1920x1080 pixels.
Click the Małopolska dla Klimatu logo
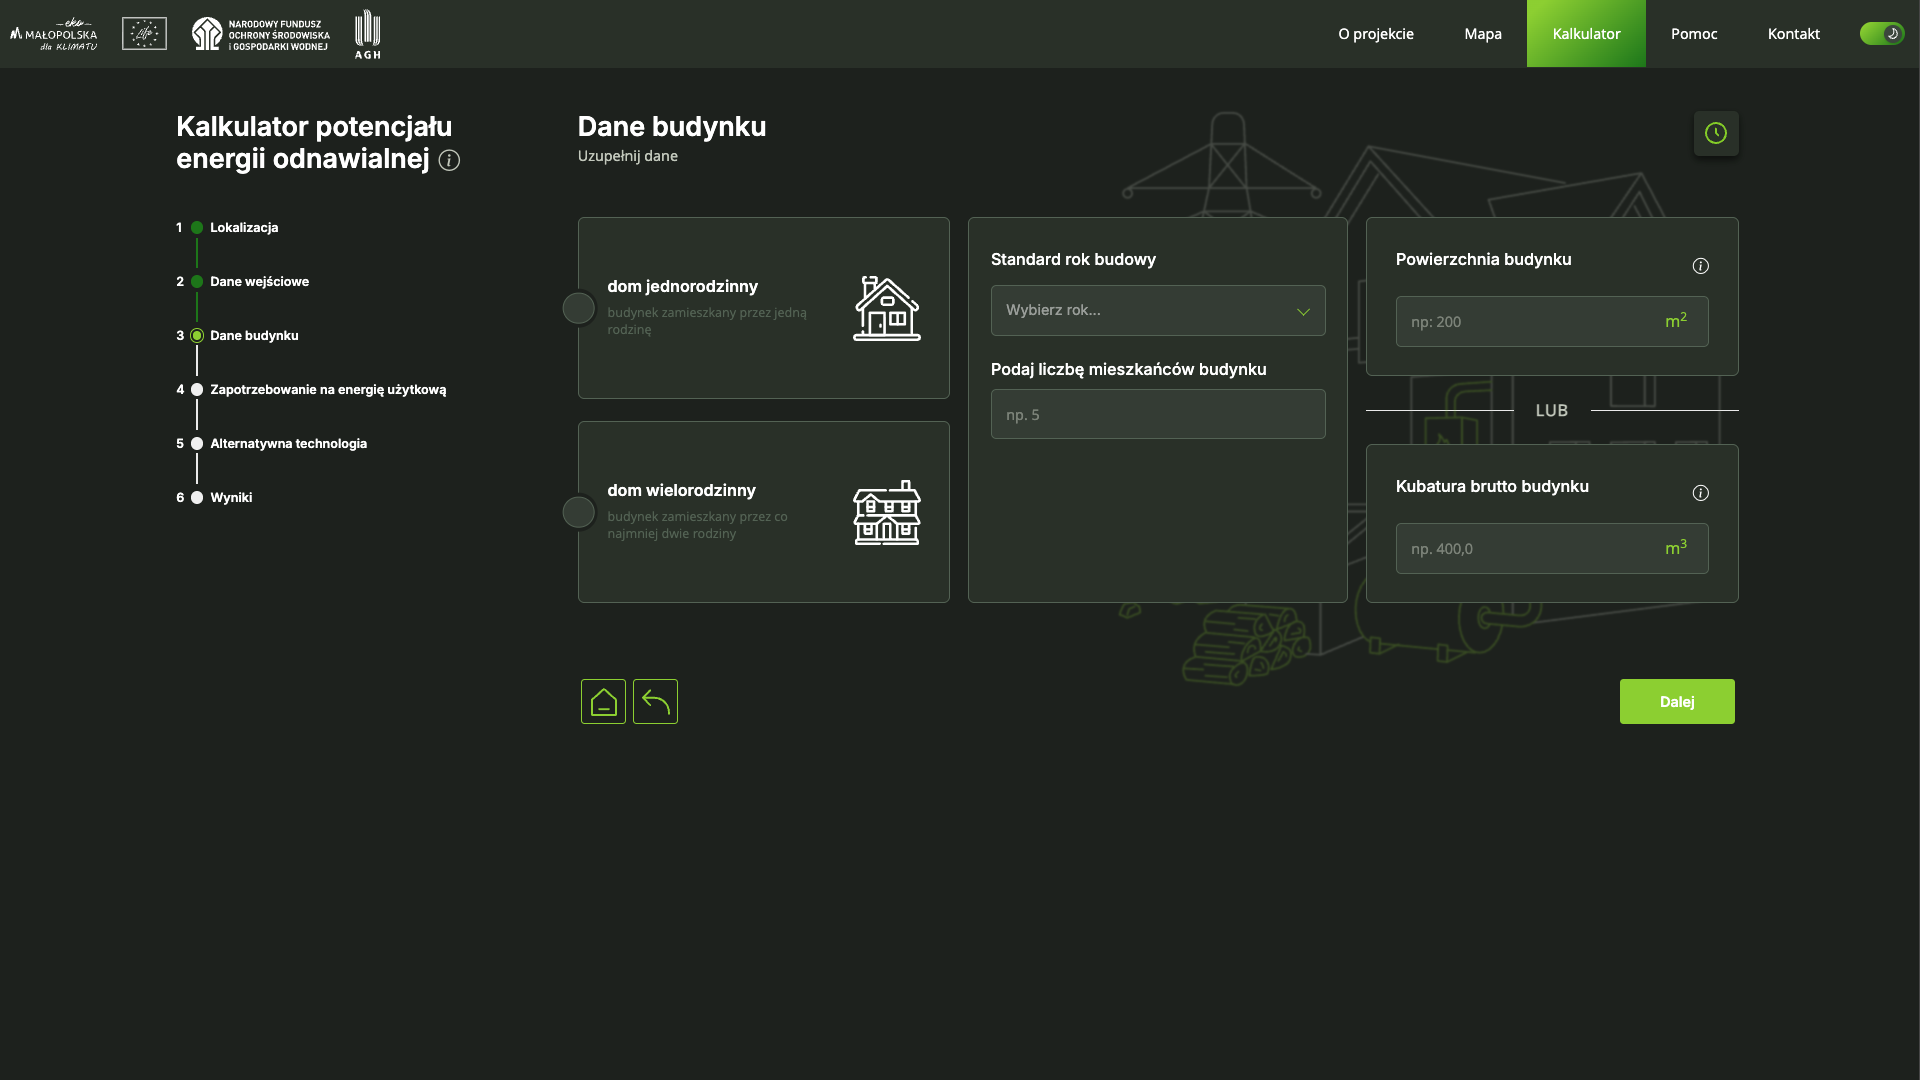click(54, 34)
